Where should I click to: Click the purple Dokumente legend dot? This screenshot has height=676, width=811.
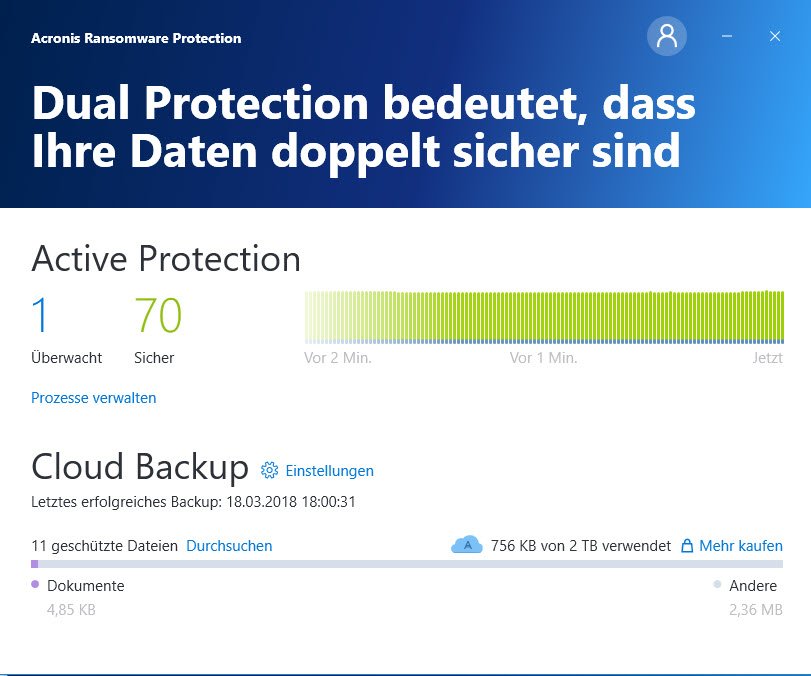(x=35, y=585)
